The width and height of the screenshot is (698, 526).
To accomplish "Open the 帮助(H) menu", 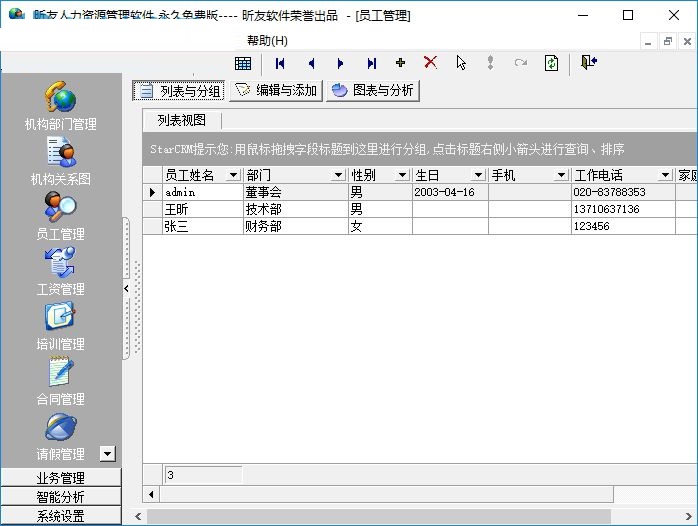I will [267, 40].
